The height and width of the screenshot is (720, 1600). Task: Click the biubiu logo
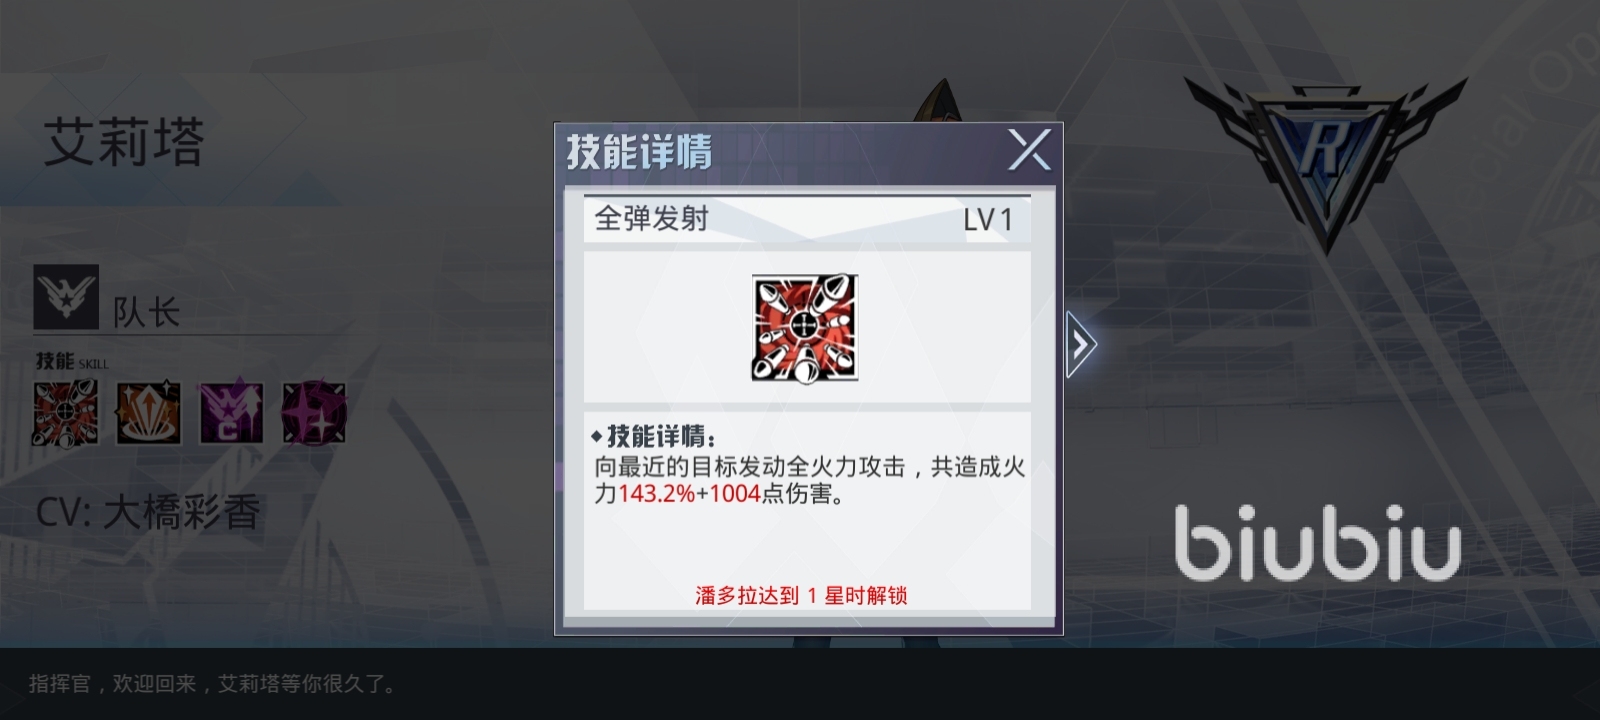[x=1318, y=543]
